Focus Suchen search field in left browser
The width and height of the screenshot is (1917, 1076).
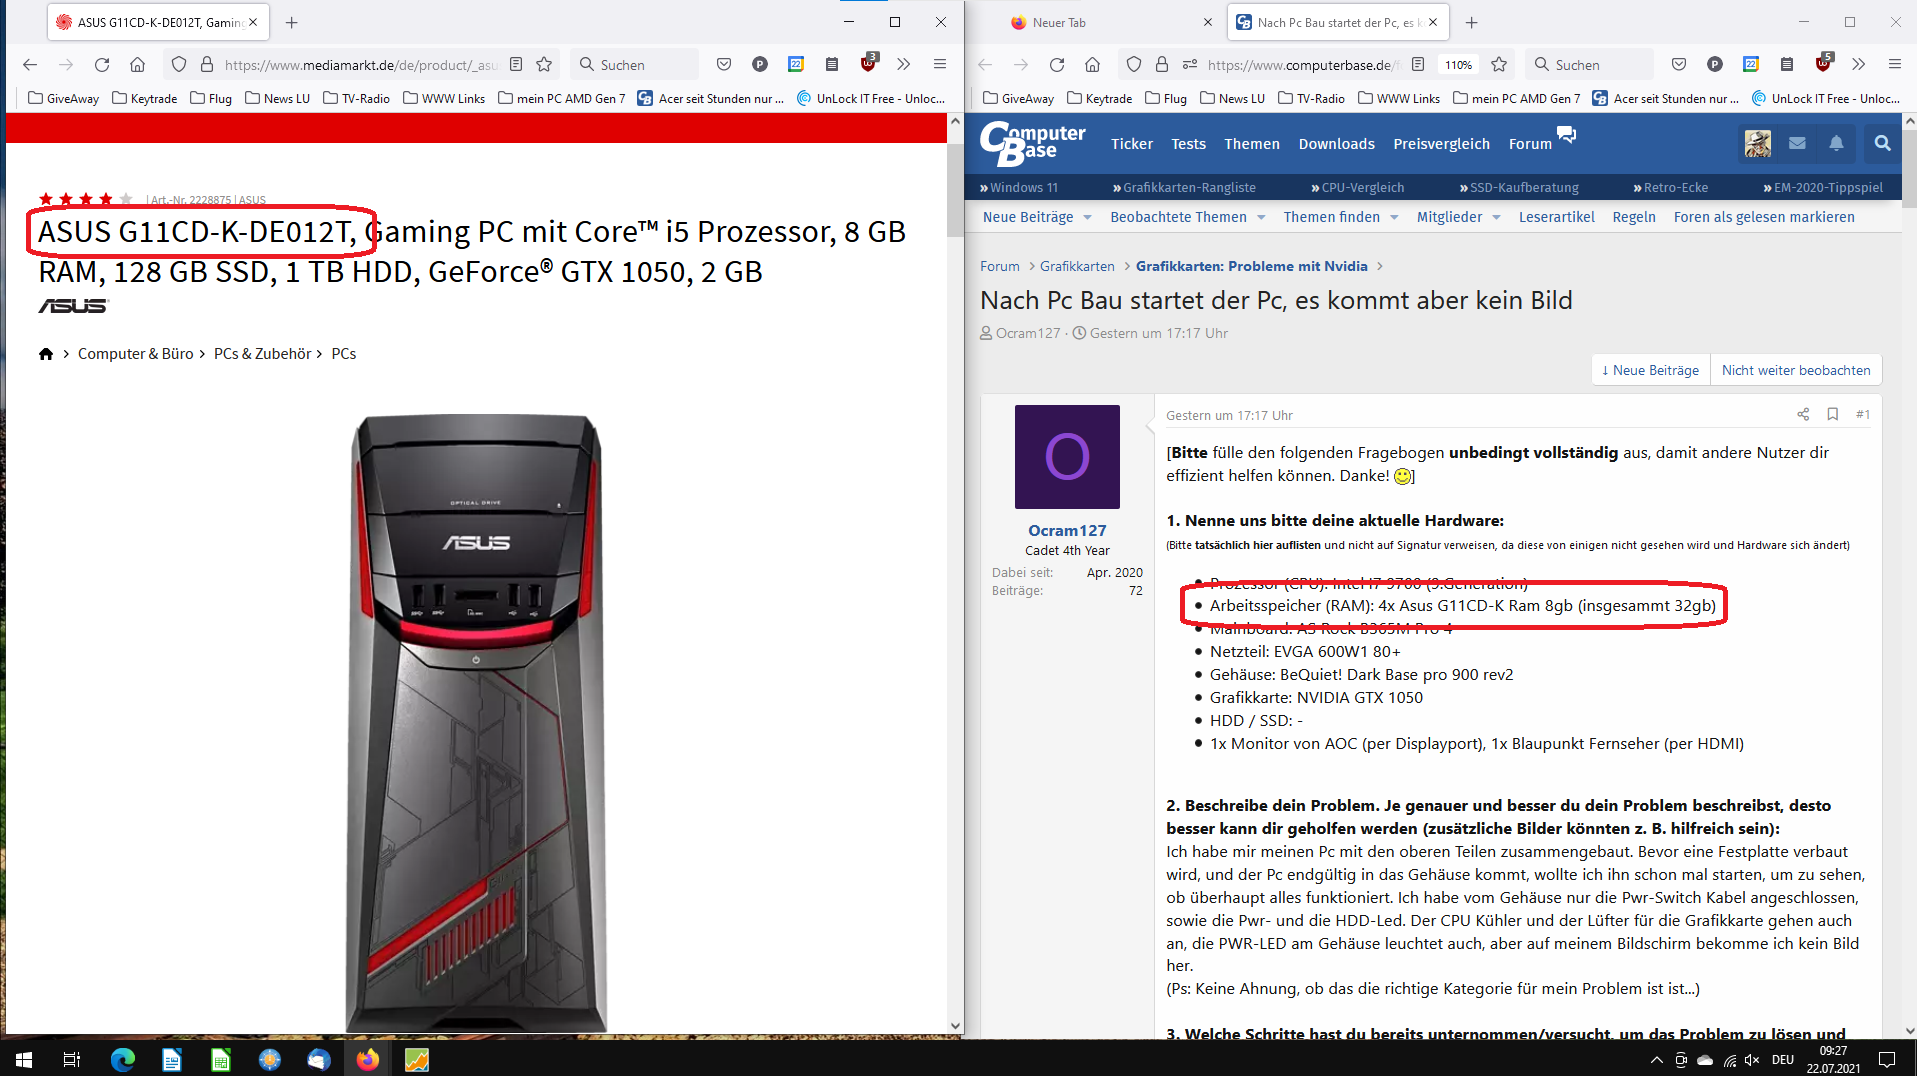click(x=635, y=65)
